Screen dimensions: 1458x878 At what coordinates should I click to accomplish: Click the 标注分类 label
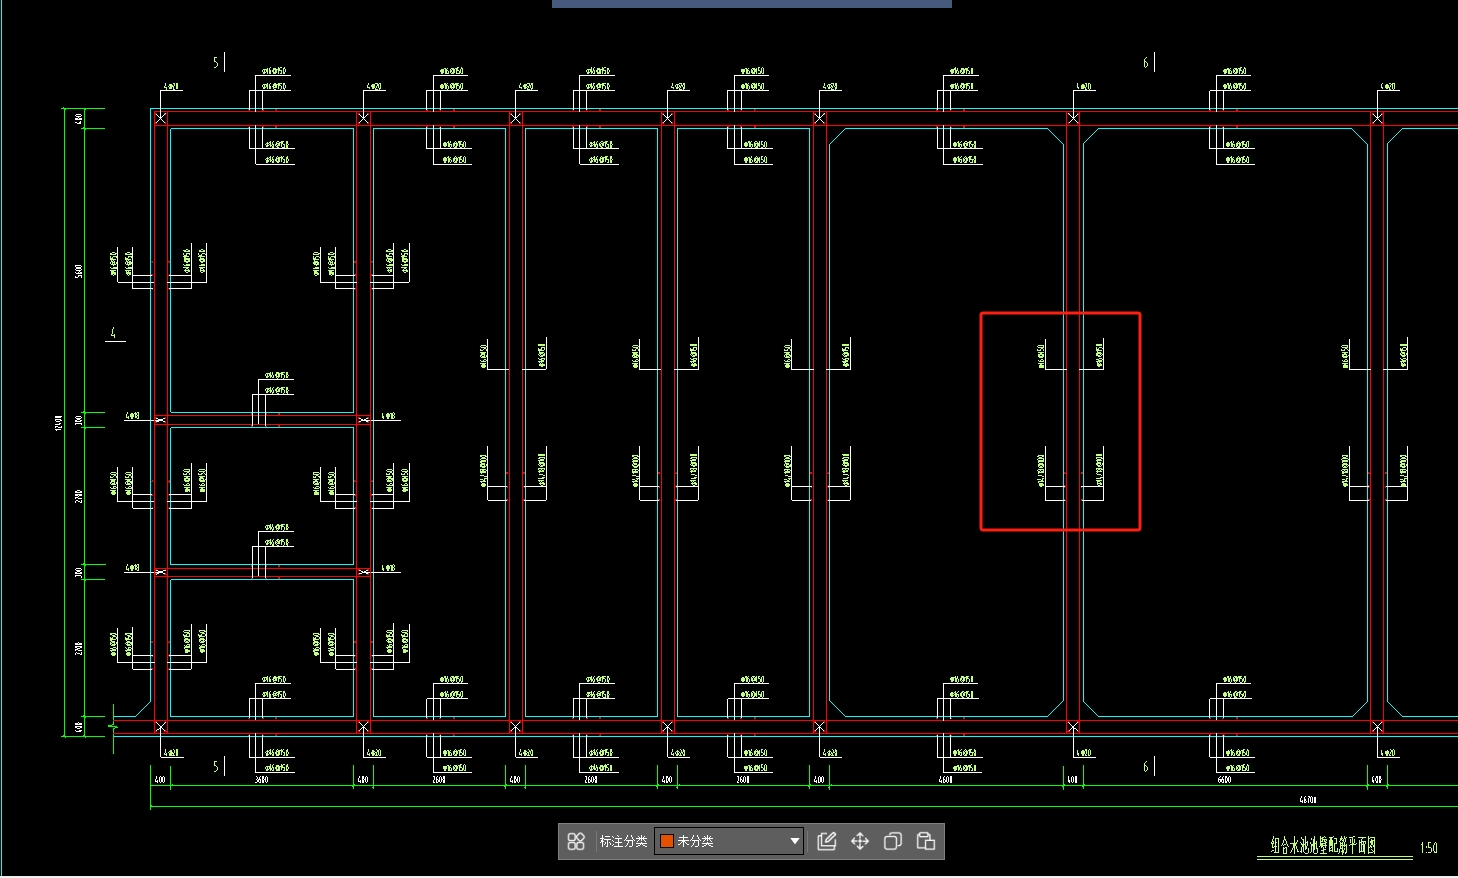click(623, 841)
